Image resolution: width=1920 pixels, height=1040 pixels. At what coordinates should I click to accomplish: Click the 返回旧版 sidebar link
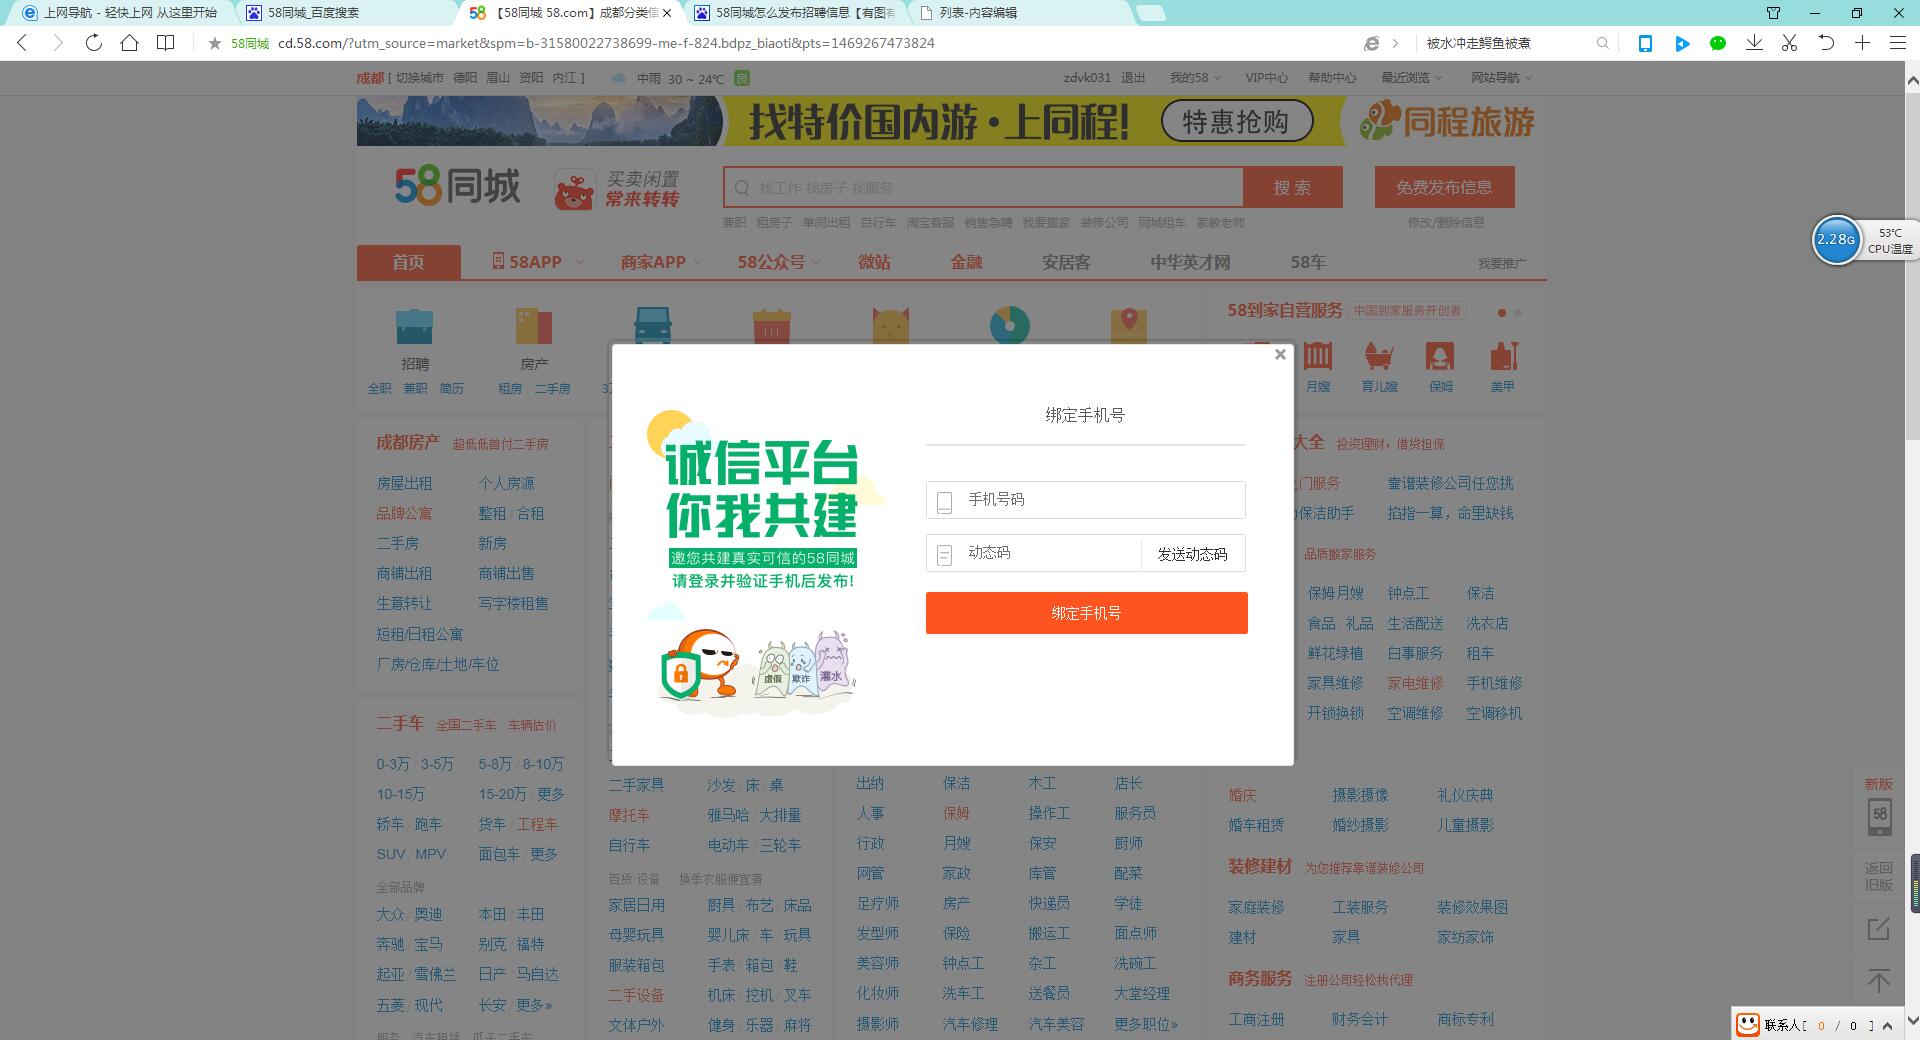(x=1879, y=876)
